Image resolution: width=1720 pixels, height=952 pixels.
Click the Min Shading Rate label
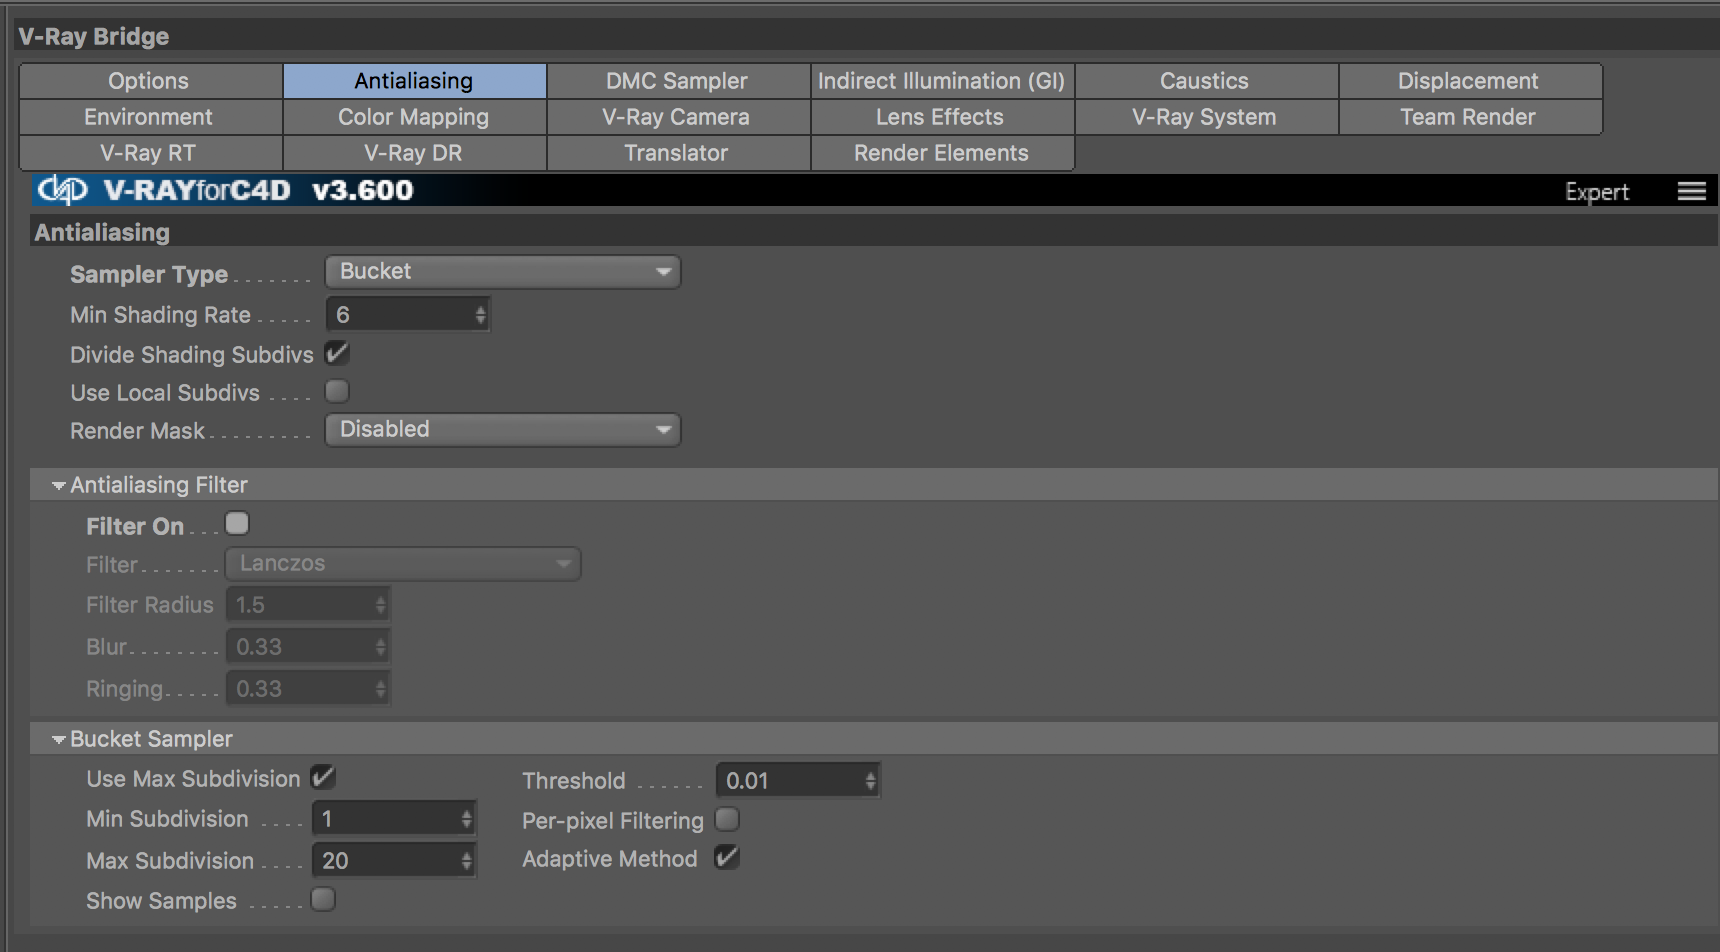point(160,315)
